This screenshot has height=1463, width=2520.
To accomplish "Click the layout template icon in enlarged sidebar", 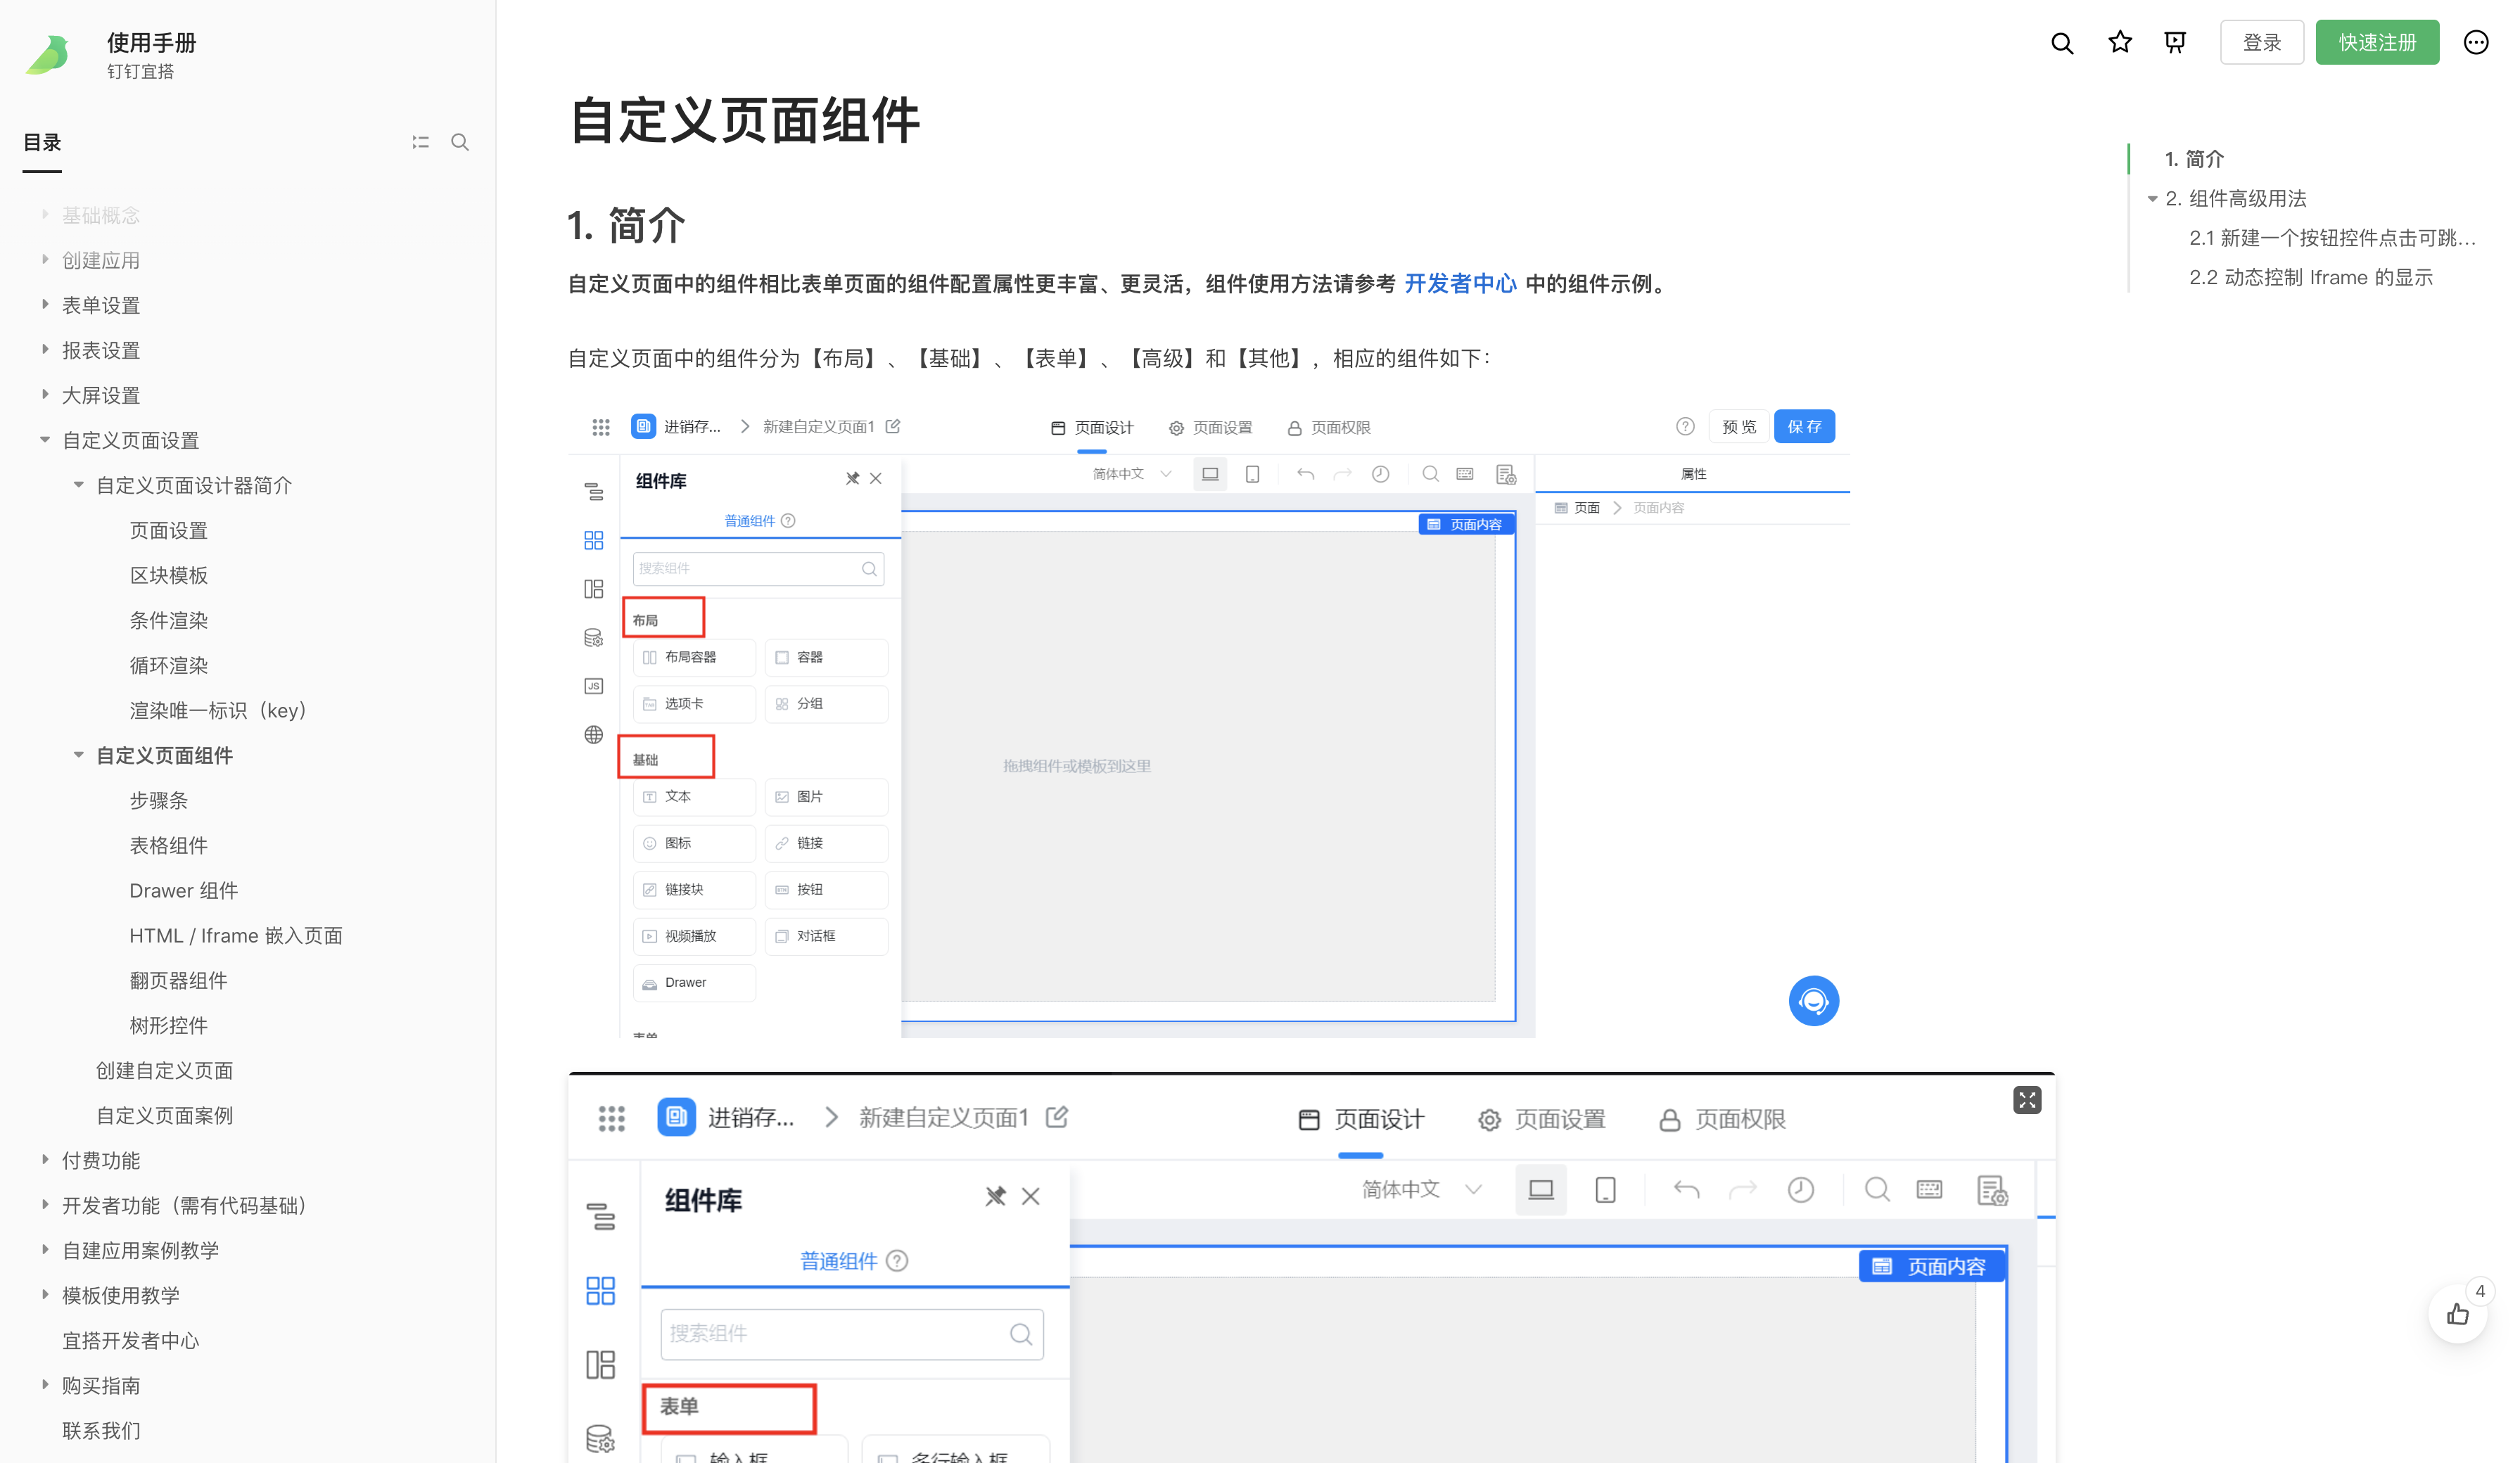I will point(601,1365).
